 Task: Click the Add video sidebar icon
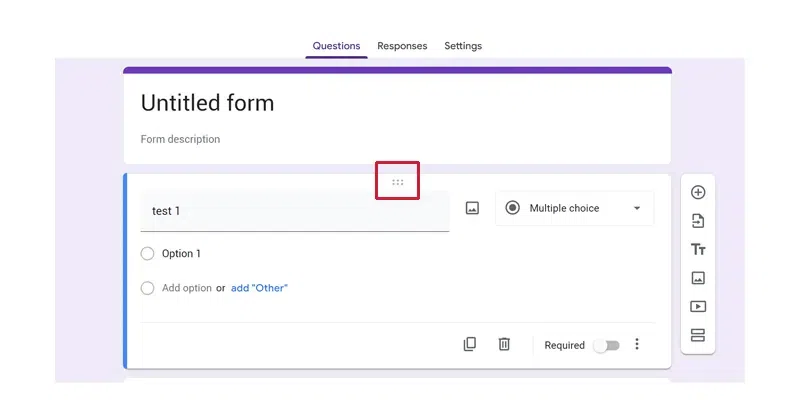[698, 306]
